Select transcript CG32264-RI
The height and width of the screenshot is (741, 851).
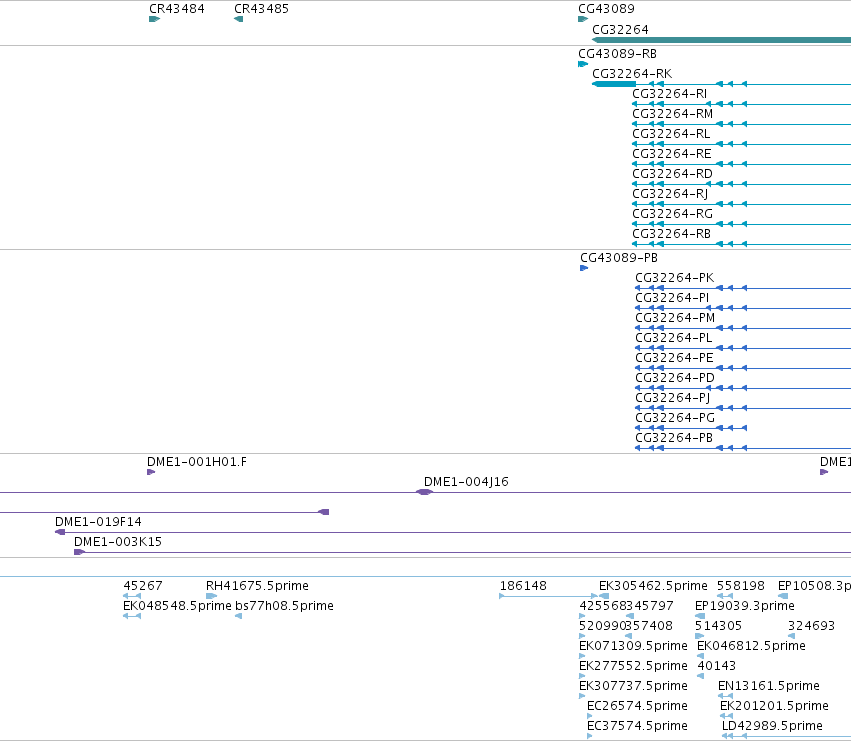(670, 93)
